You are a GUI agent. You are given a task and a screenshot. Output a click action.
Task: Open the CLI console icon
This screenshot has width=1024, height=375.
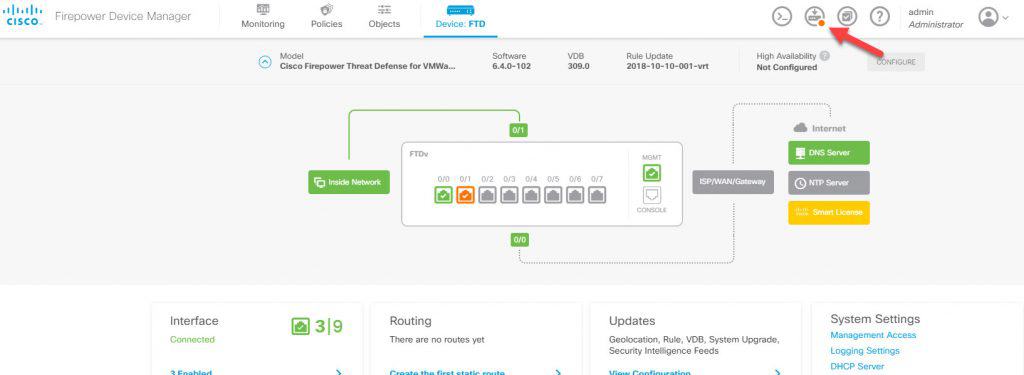point(782,17)
